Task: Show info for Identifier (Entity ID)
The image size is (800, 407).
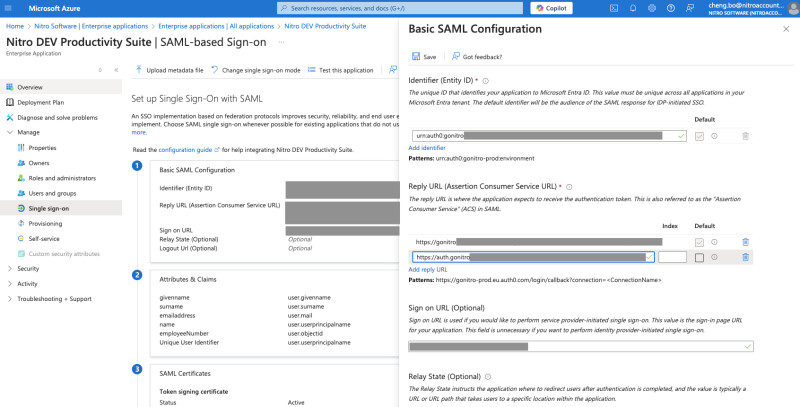Action: coord(486,81)
